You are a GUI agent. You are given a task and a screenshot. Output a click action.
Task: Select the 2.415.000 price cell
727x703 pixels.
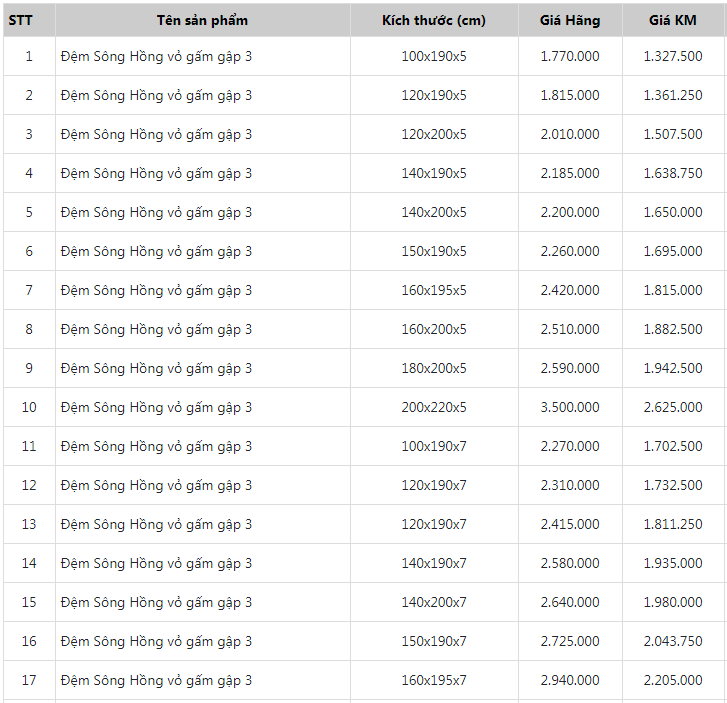point(570,524)
